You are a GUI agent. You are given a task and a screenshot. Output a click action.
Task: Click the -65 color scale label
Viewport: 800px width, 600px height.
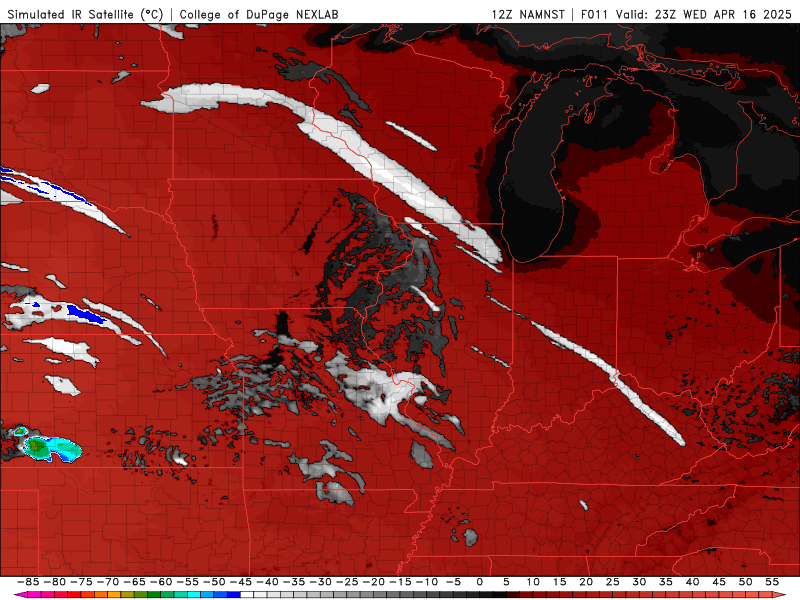[x=133, y=582]
